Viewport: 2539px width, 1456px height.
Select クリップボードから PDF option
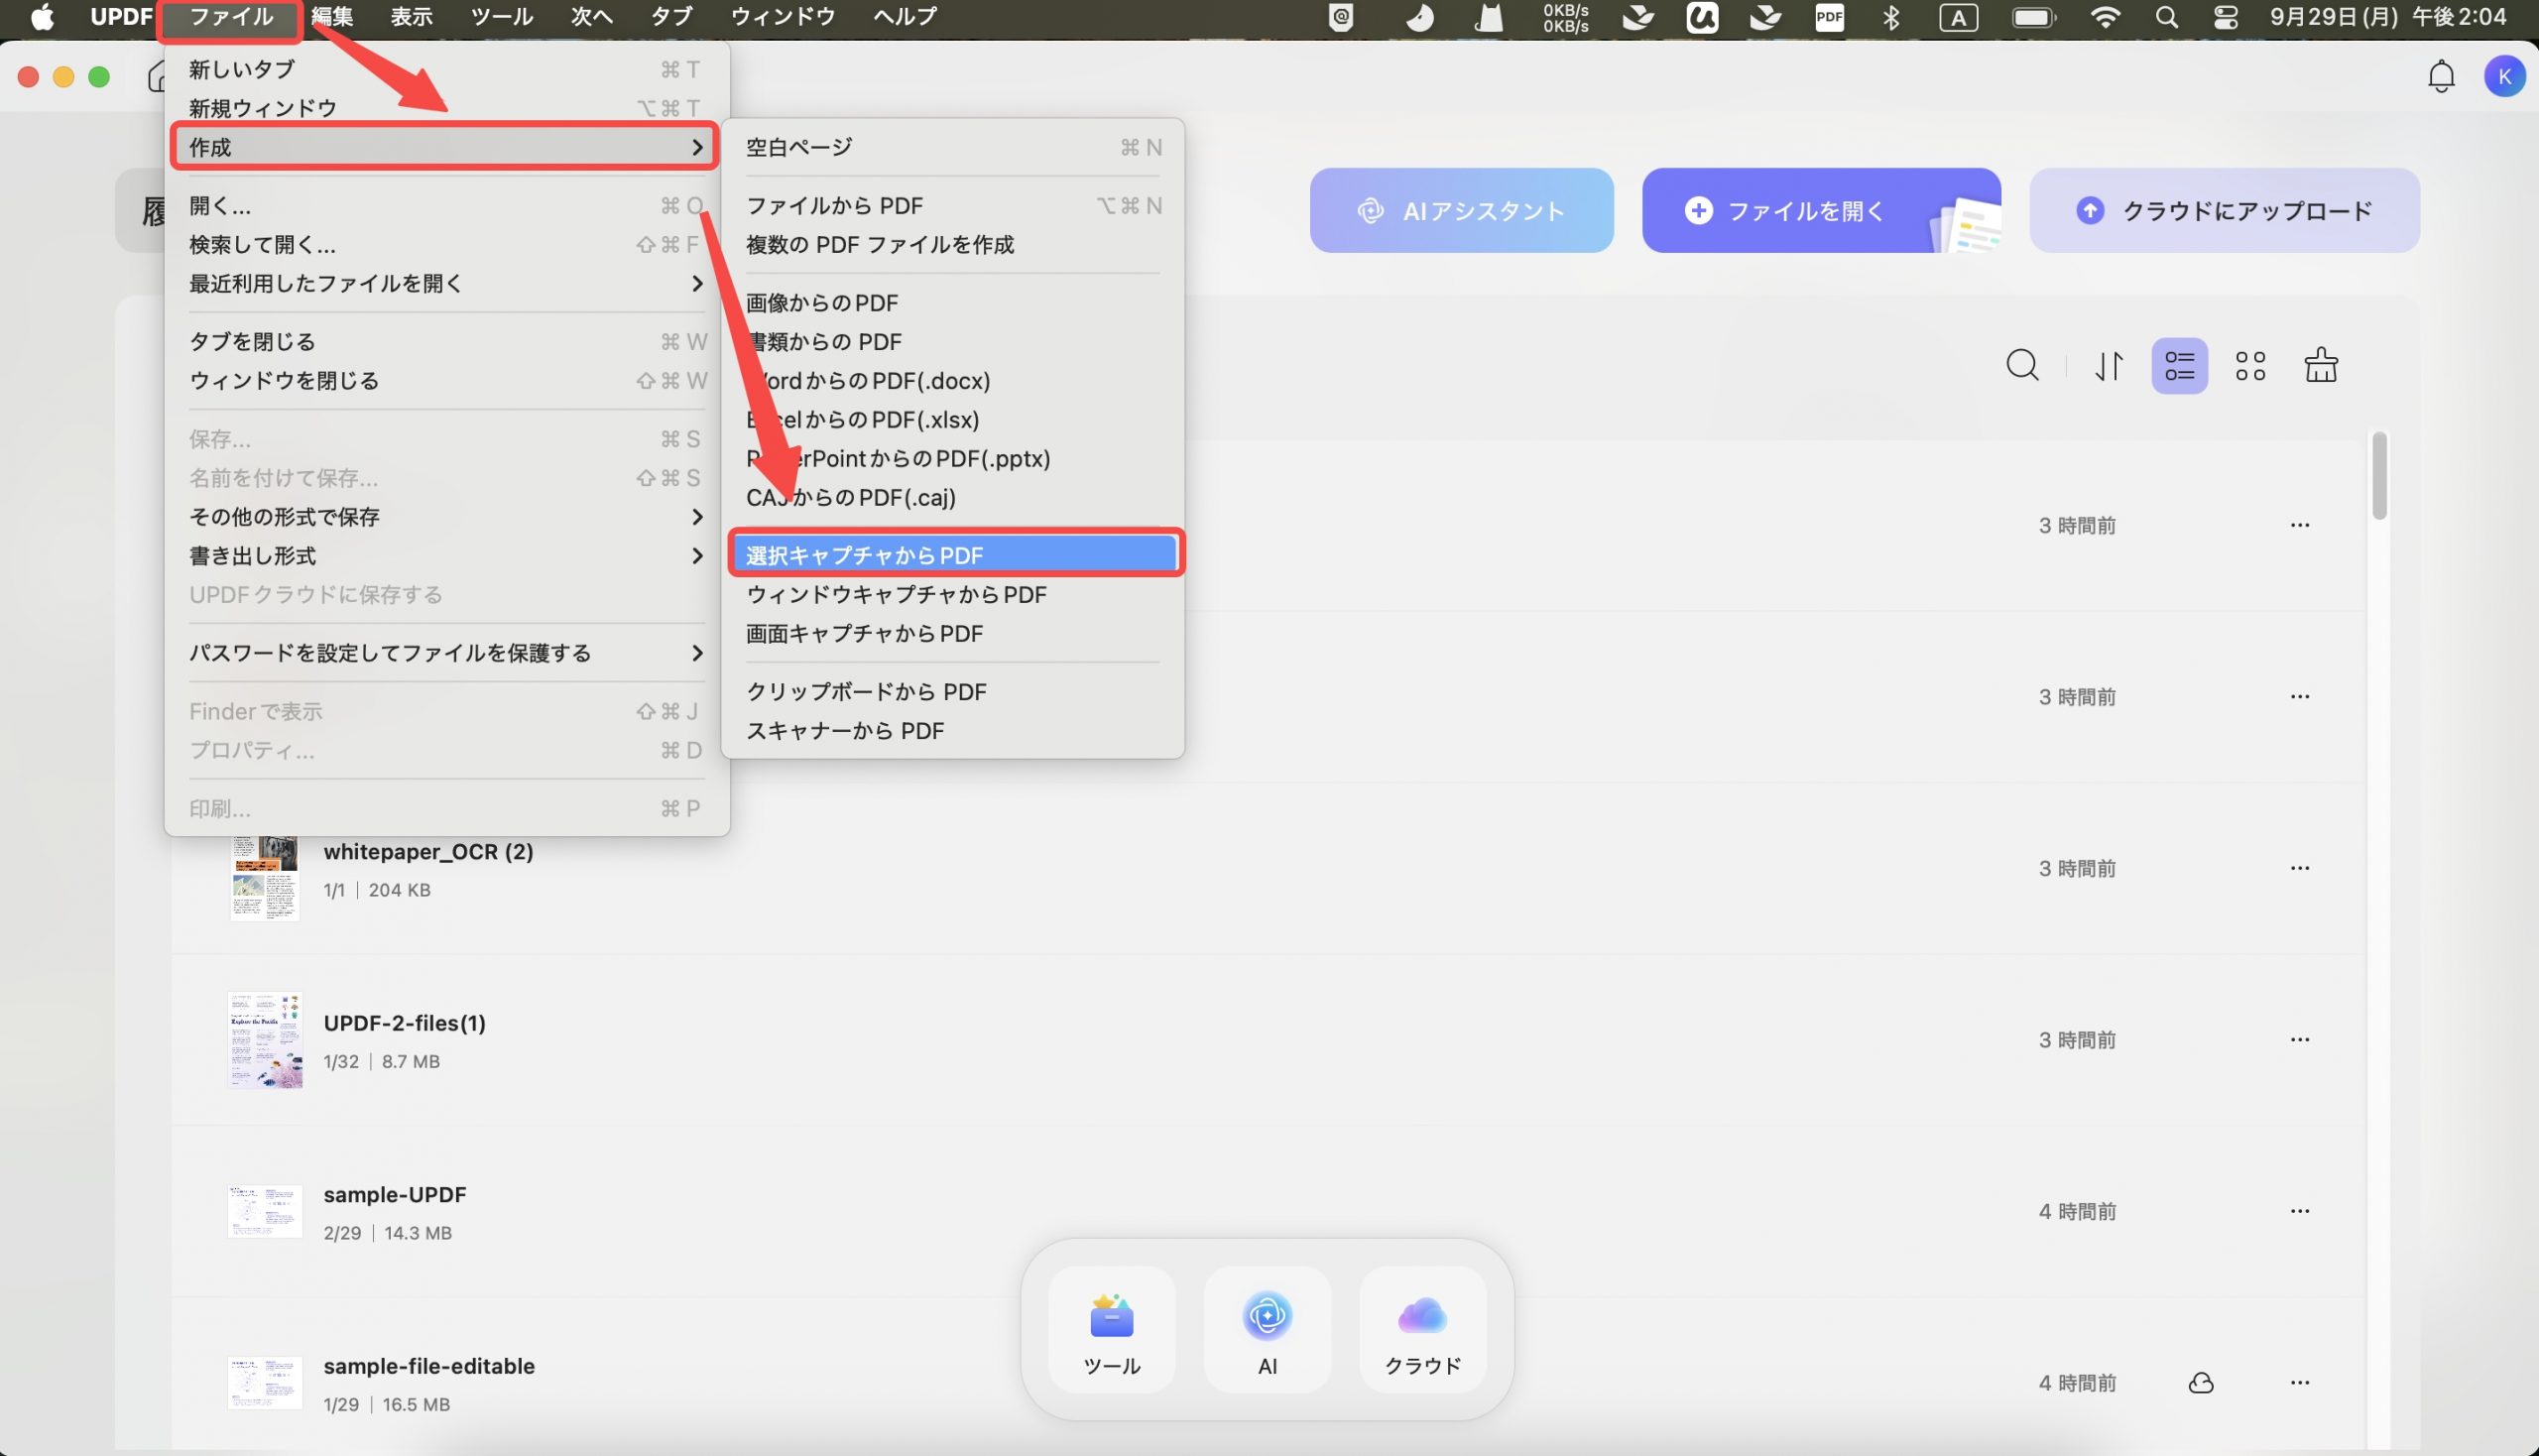point(953,692)
